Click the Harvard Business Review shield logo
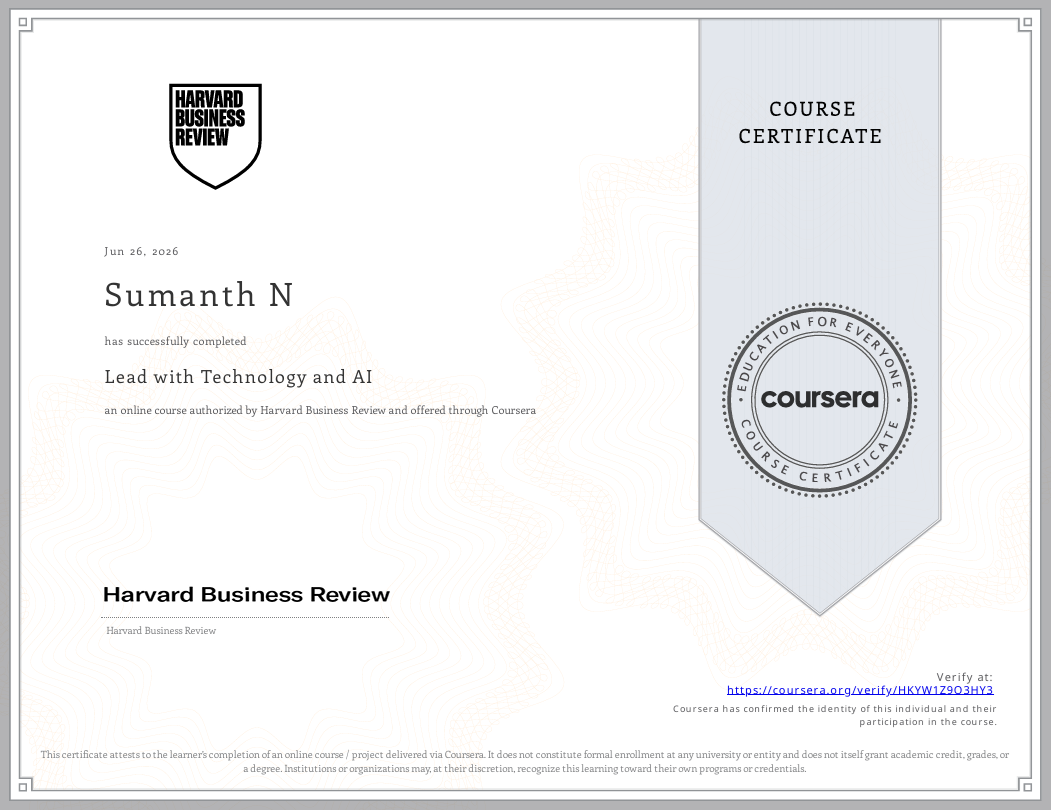Screen dimensions: 1051x810 215,136
